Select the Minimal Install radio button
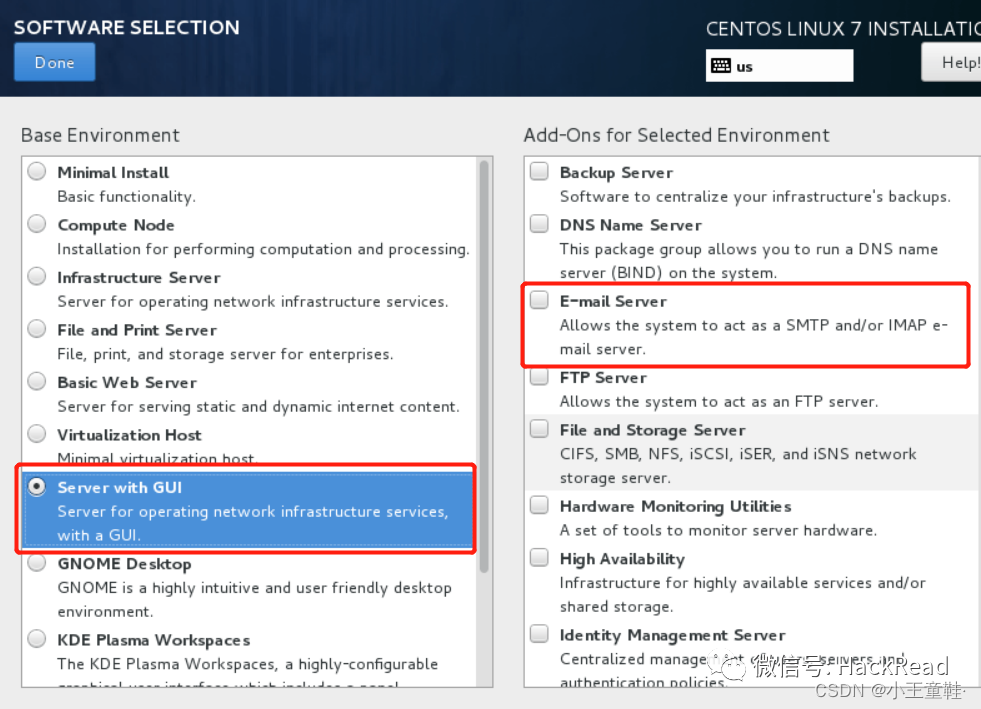Image resolution: width=981 pixels, height=709 pixels. tap(37, 172)
